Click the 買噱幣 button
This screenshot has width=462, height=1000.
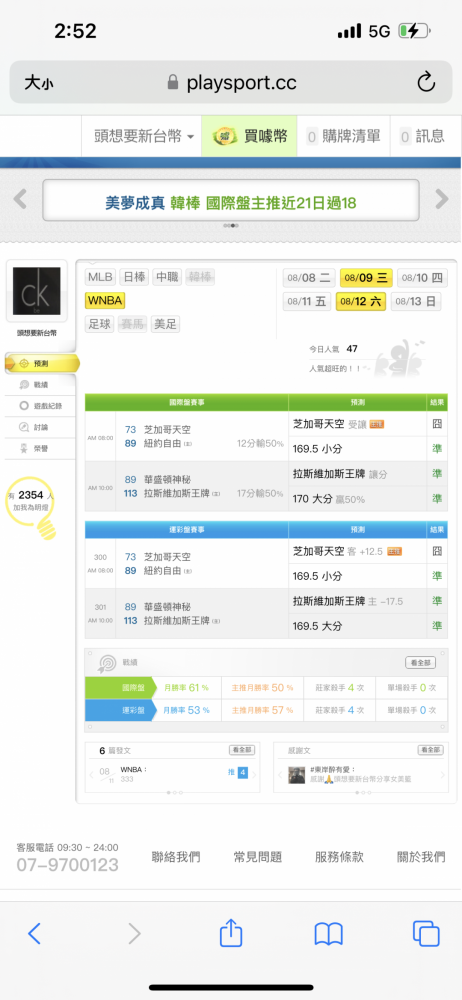point(250,136)
